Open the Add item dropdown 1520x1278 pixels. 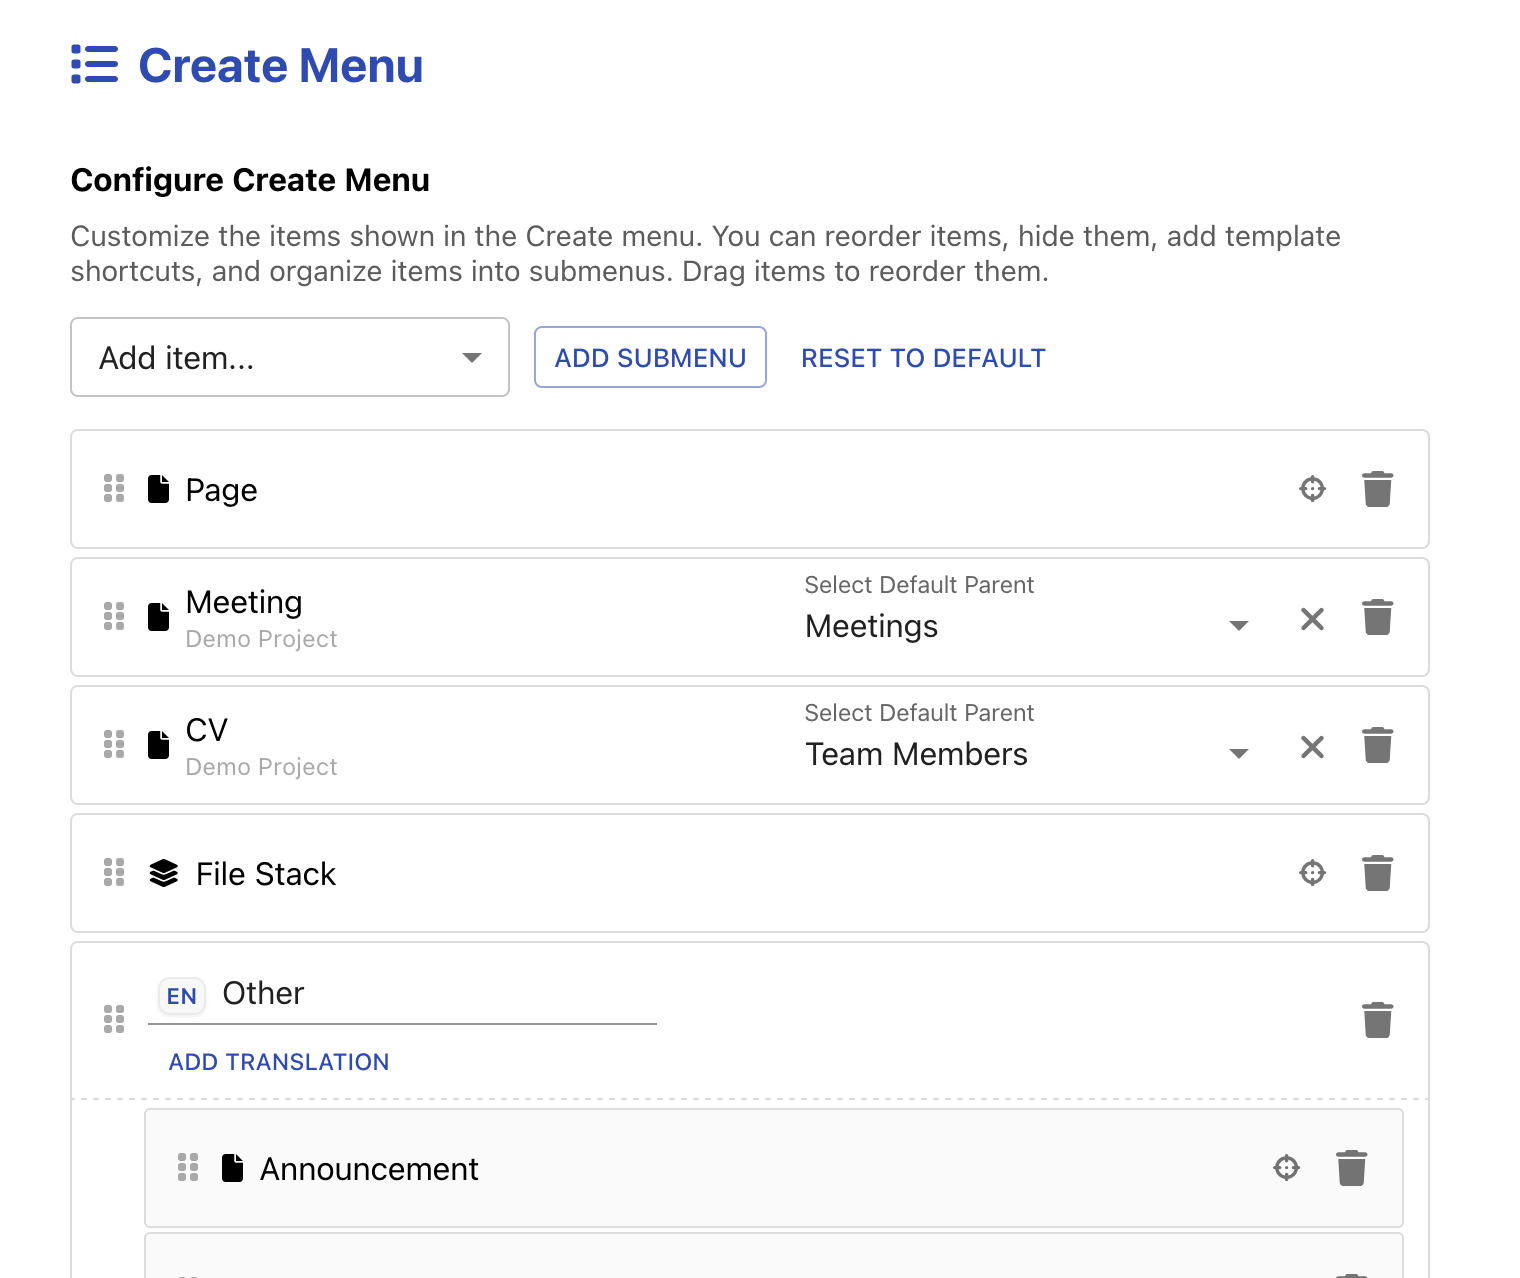coord(290,357)
